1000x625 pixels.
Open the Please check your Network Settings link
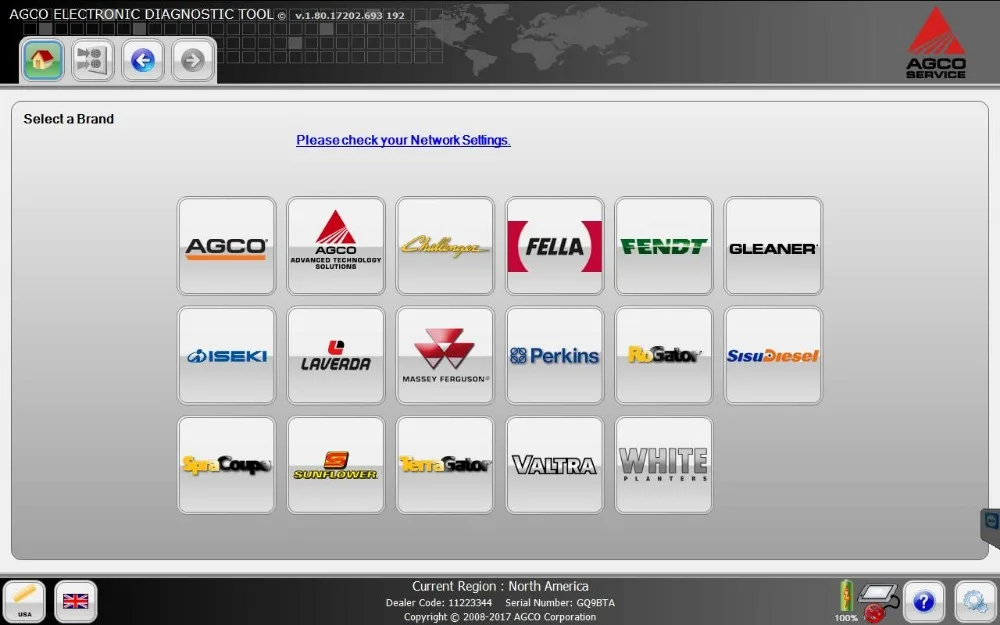tap(403, 140)
